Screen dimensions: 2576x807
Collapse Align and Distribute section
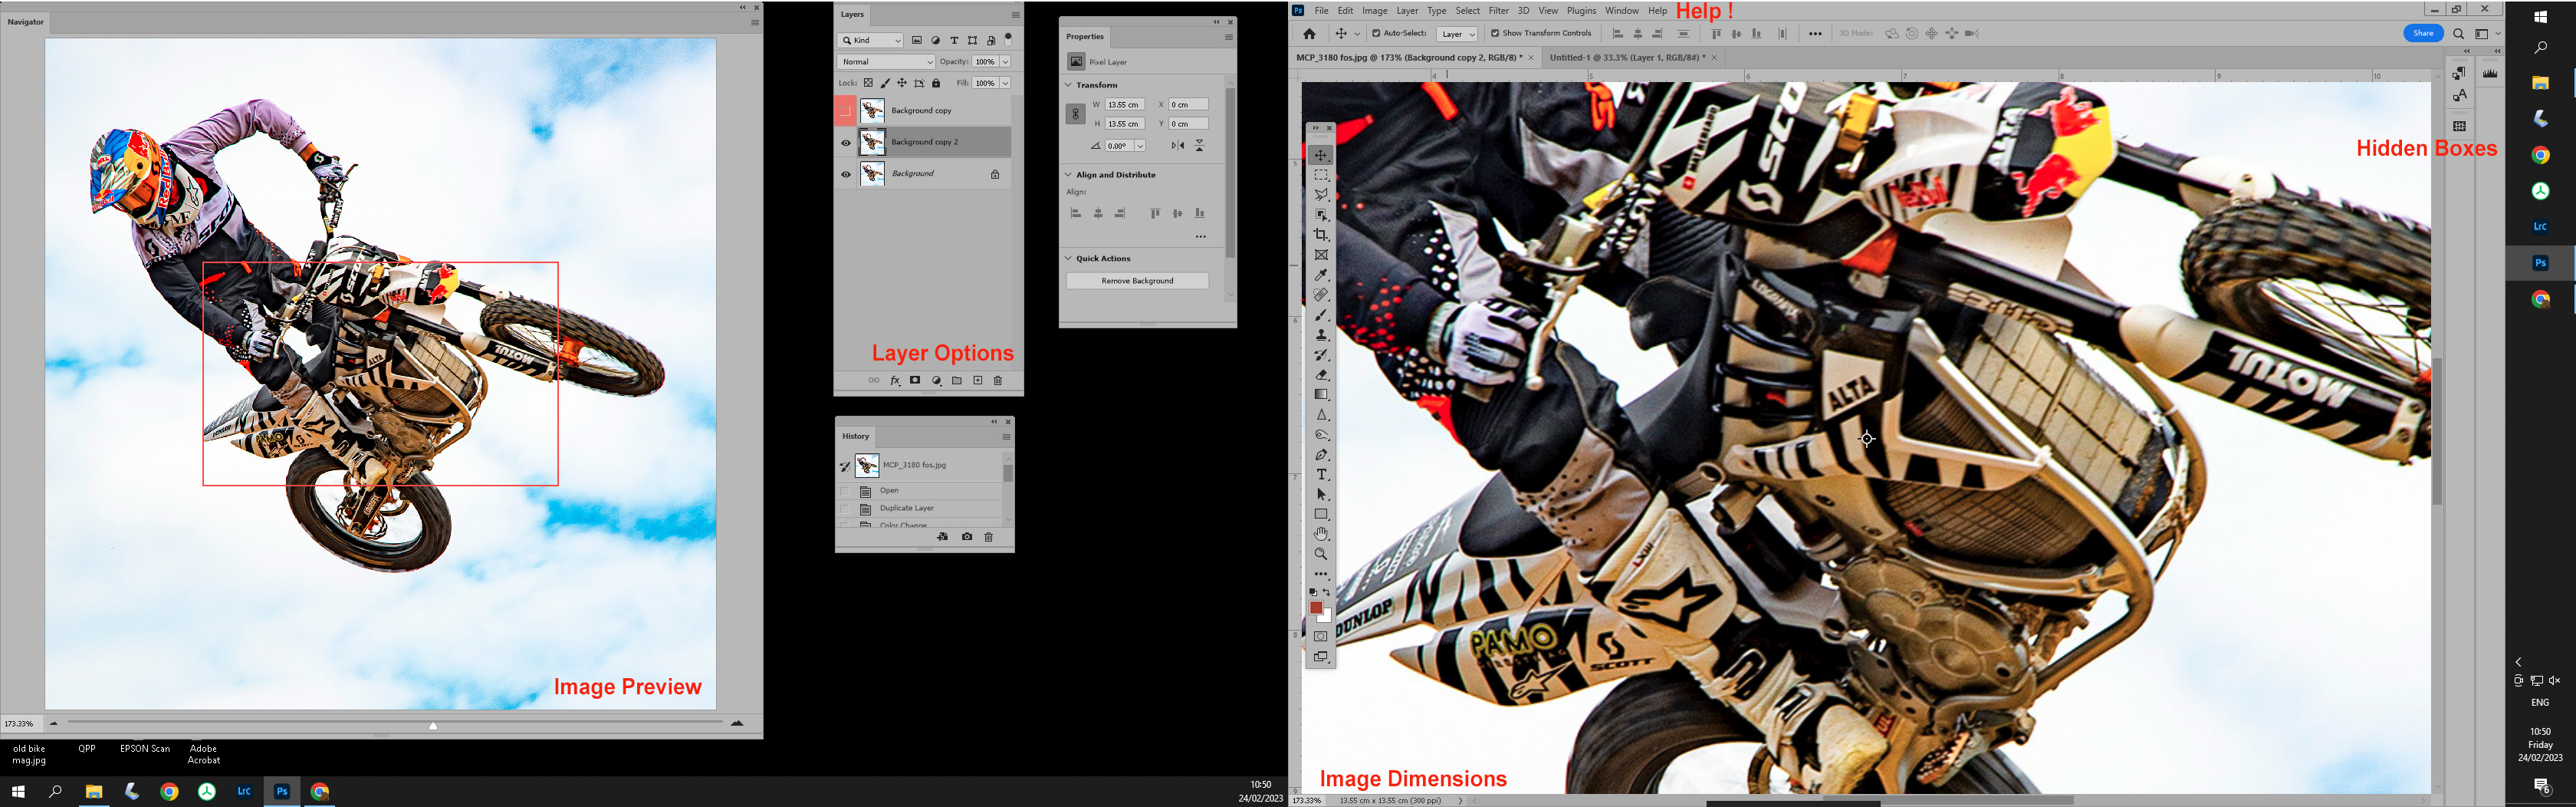tap(1068, 175)
